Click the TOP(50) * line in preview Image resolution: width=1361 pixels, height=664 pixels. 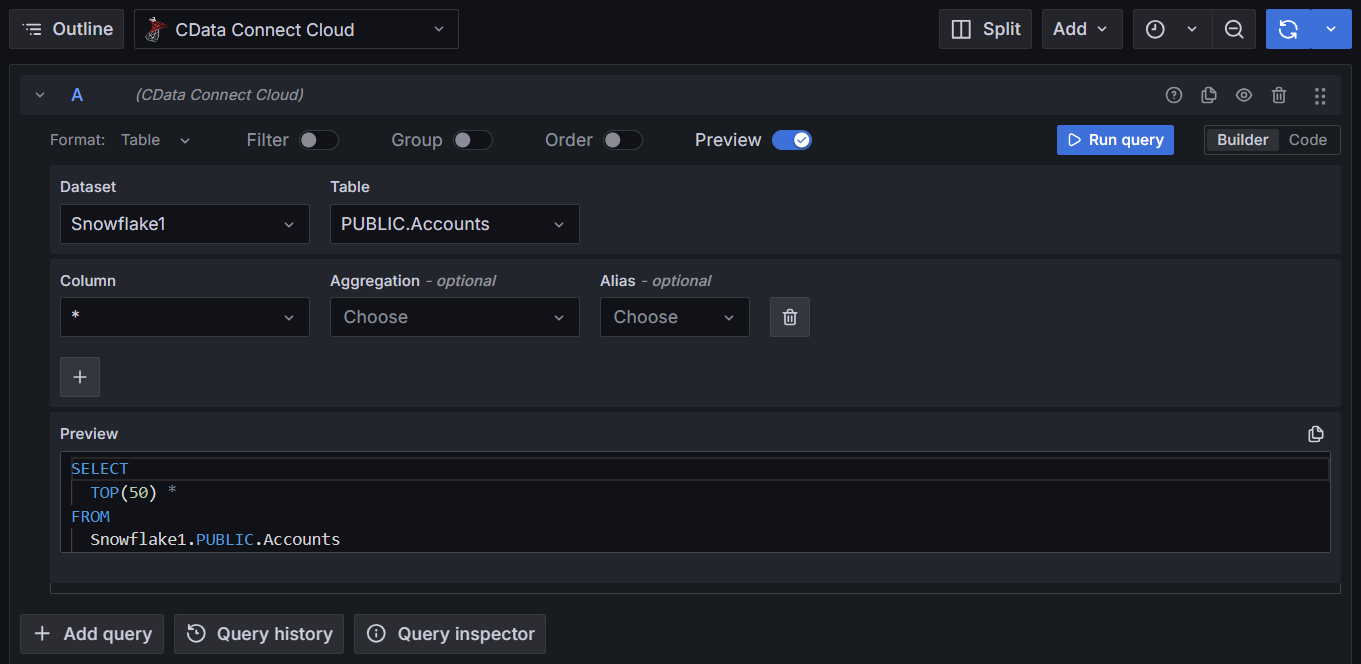pos(133,493)
